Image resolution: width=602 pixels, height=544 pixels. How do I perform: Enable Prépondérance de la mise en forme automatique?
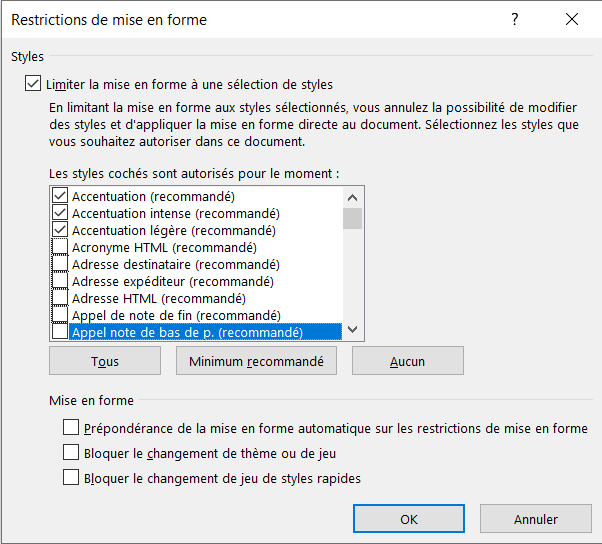71,428
